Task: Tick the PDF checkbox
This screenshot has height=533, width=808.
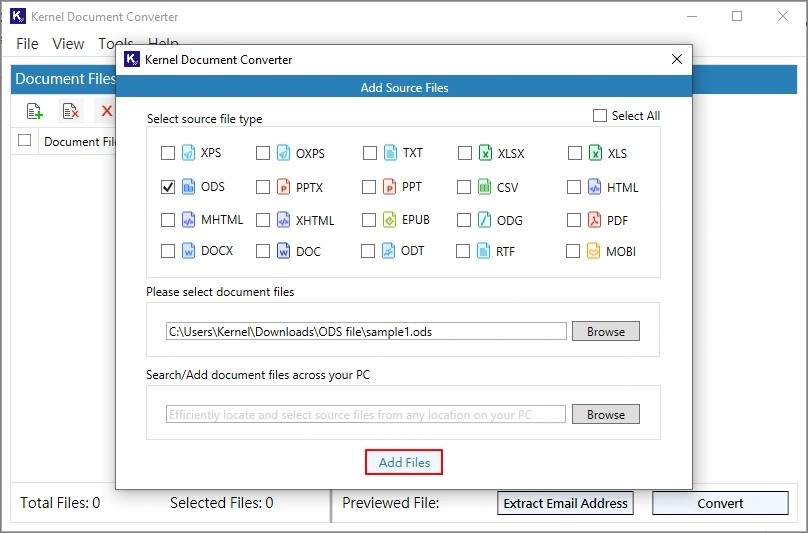Action: (x=574, y=220)
